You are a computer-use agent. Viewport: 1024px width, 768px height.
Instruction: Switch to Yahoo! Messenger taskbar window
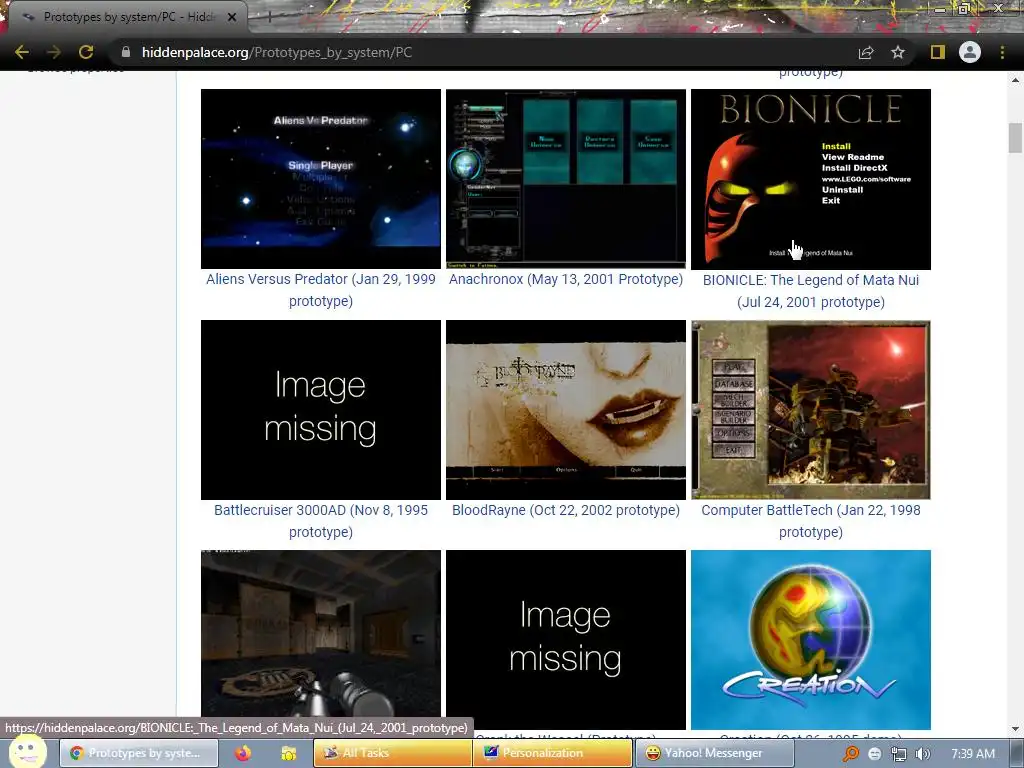click(714, 753)
